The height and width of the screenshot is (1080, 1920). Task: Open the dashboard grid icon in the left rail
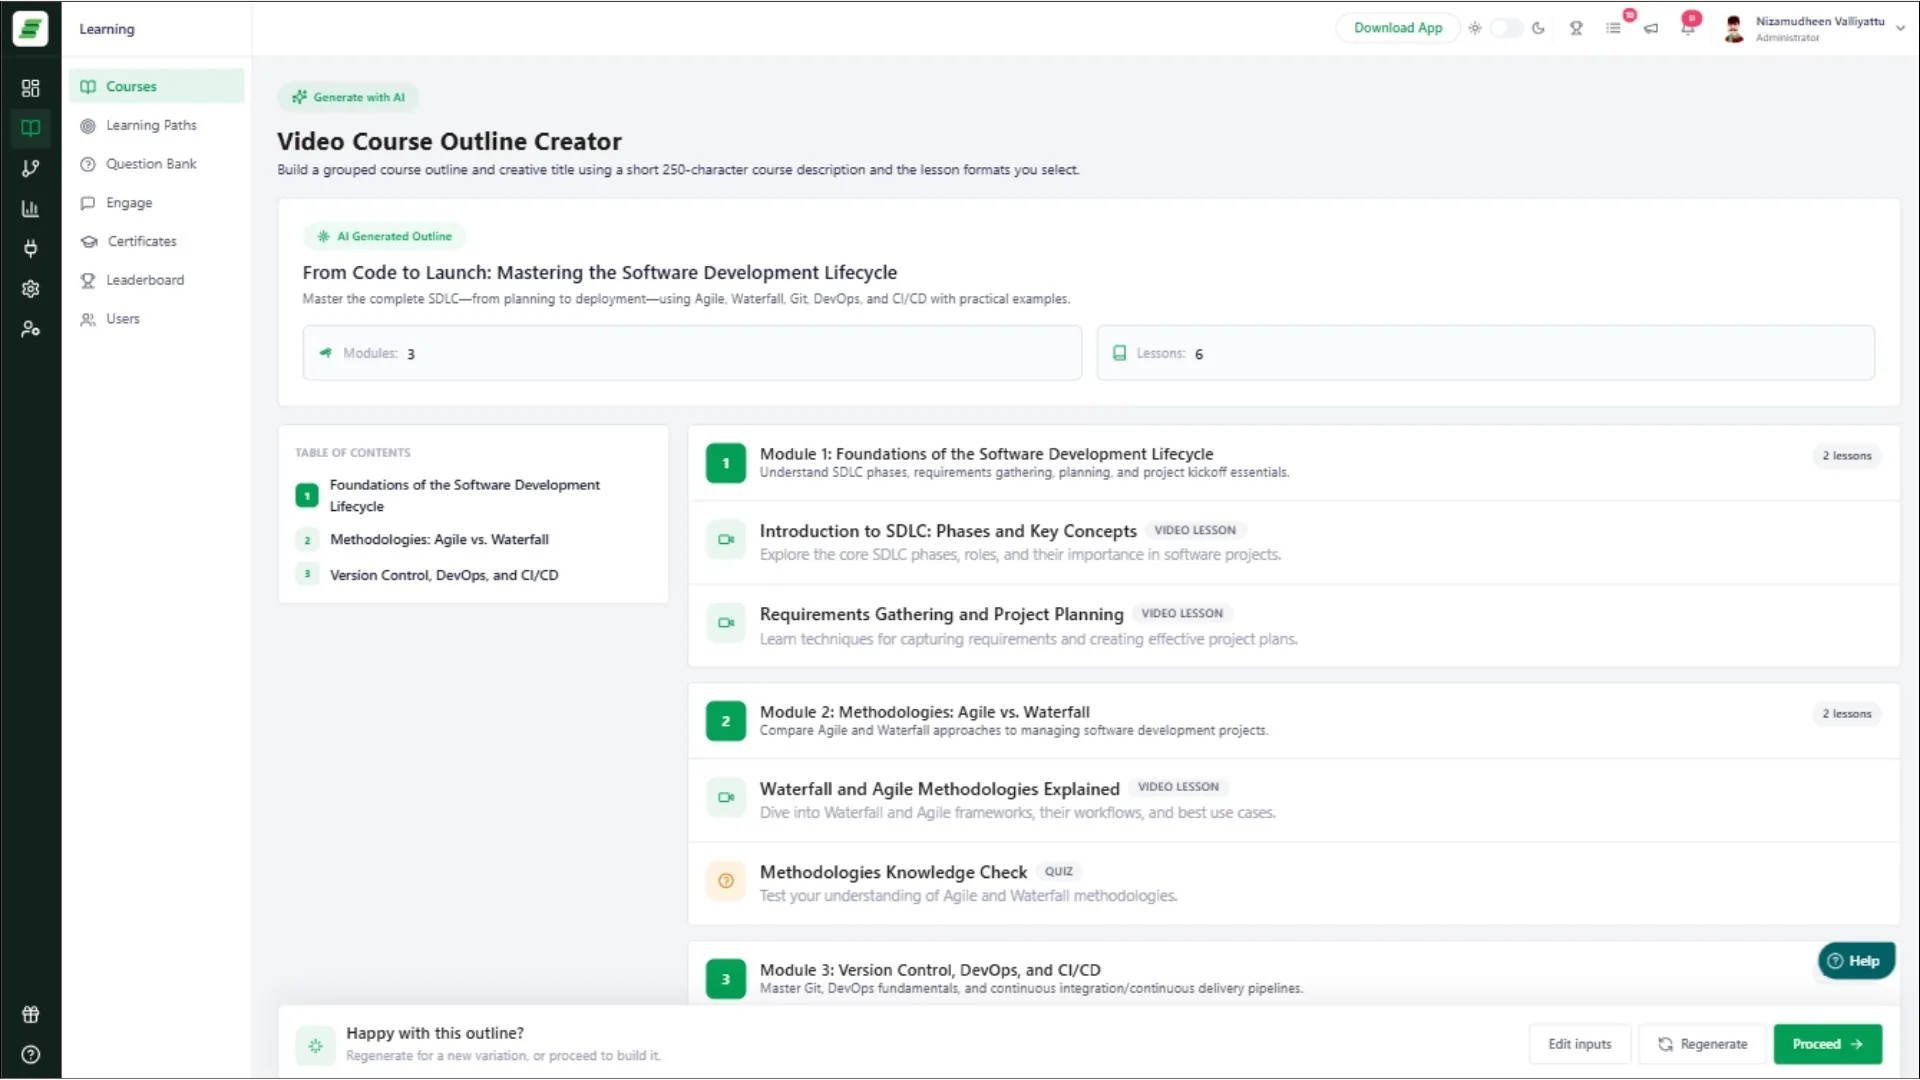tap(30, 88)
